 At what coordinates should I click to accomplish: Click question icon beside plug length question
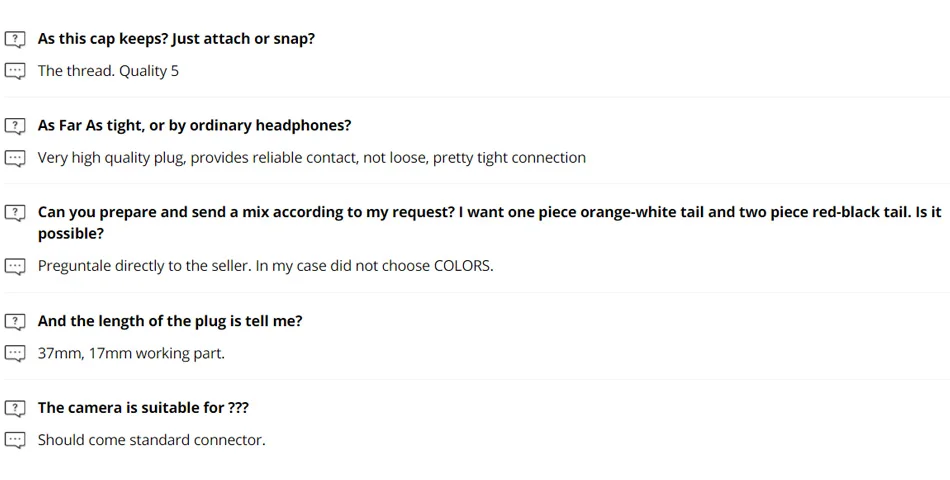[15, 321]
